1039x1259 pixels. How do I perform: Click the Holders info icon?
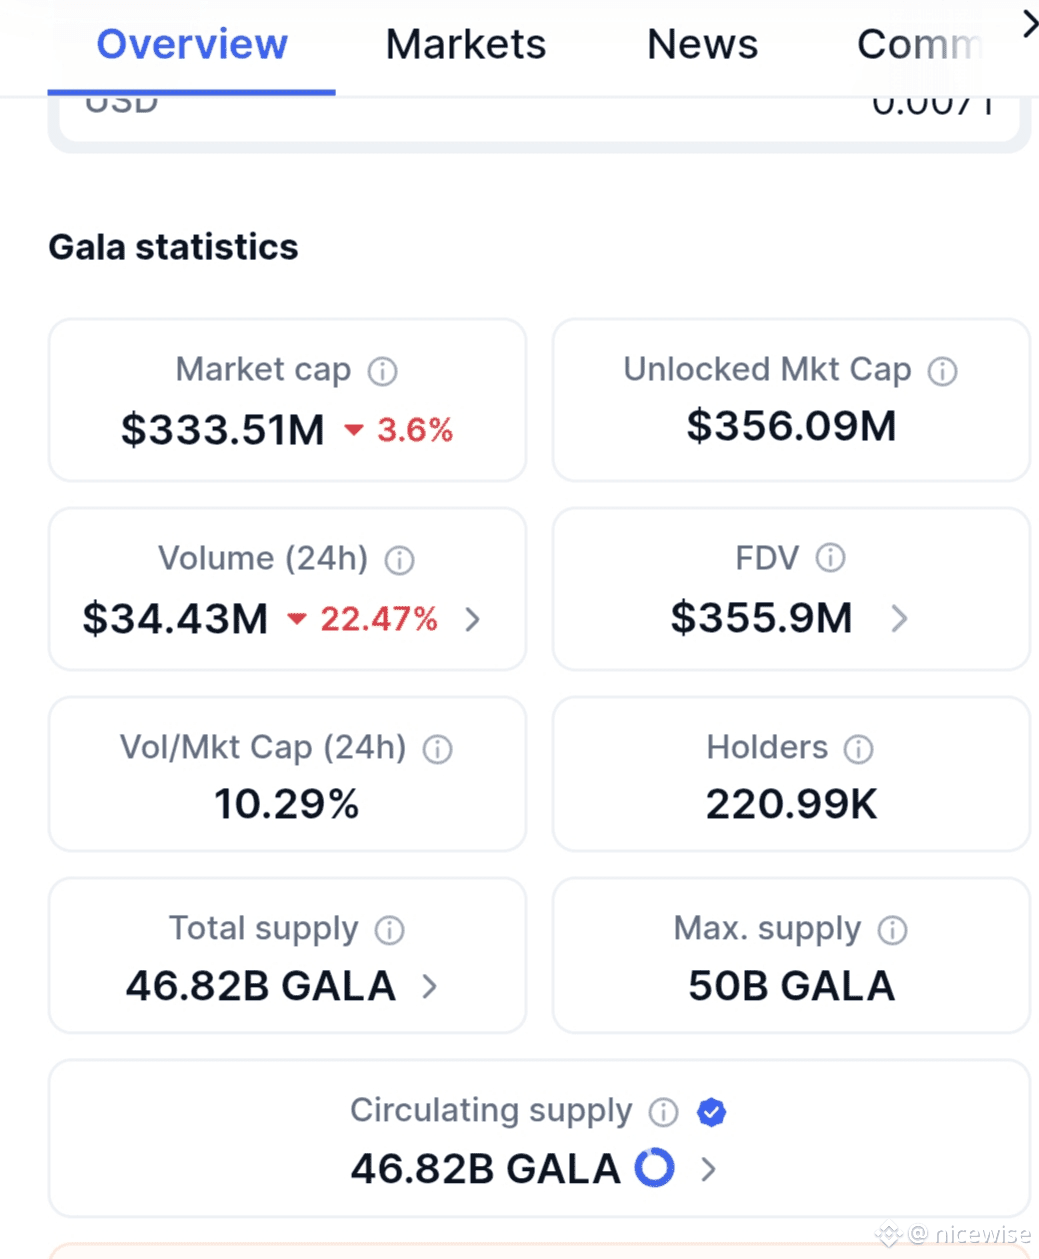[x=858, y=749]
